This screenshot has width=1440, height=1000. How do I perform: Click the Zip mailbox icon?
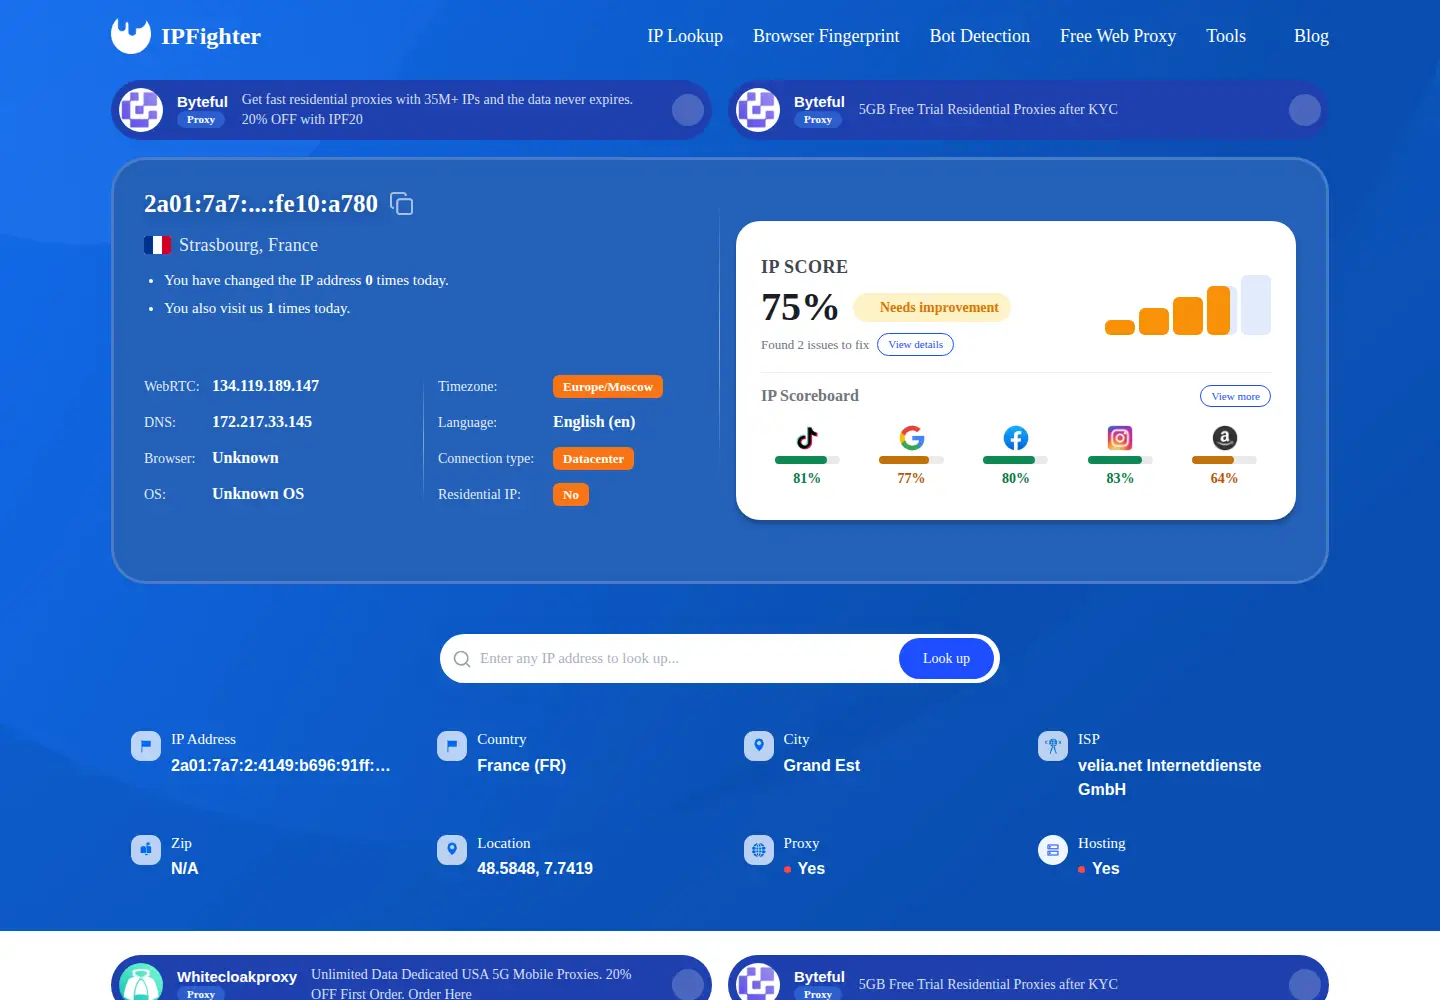pos(146,850)
